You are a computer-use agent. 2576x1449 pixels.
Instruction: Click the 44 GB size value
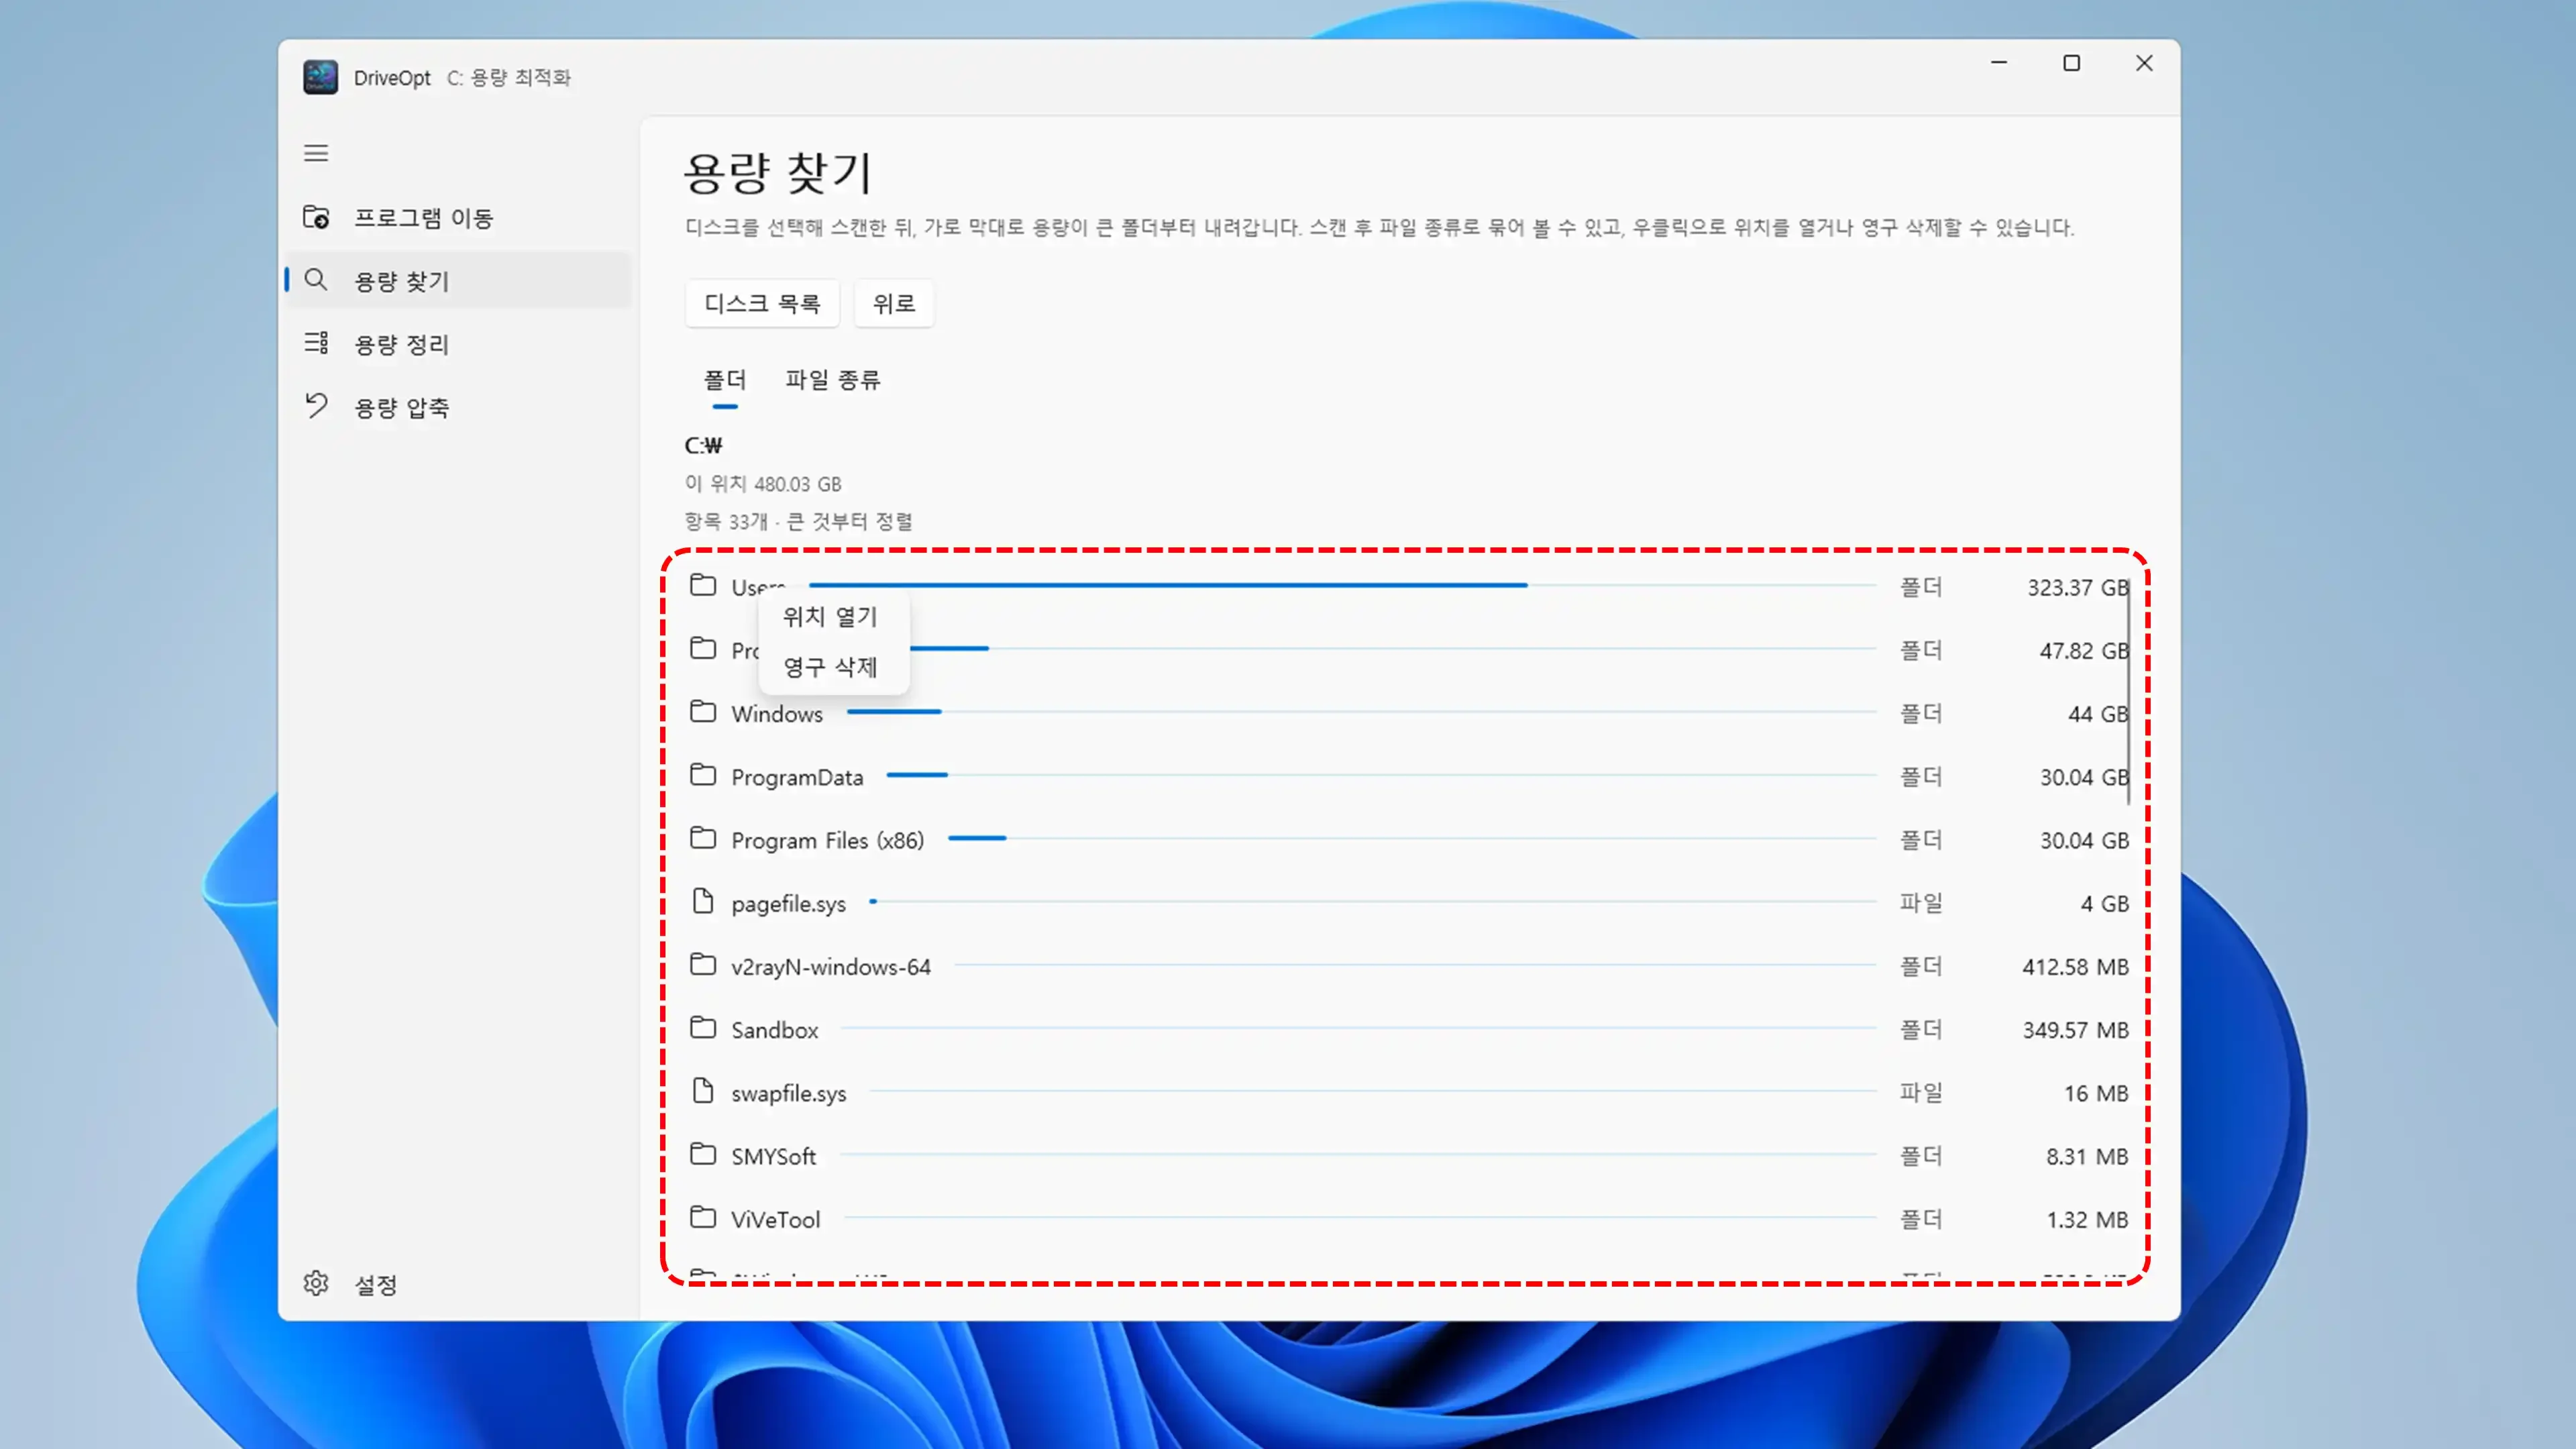point(2098,713)
